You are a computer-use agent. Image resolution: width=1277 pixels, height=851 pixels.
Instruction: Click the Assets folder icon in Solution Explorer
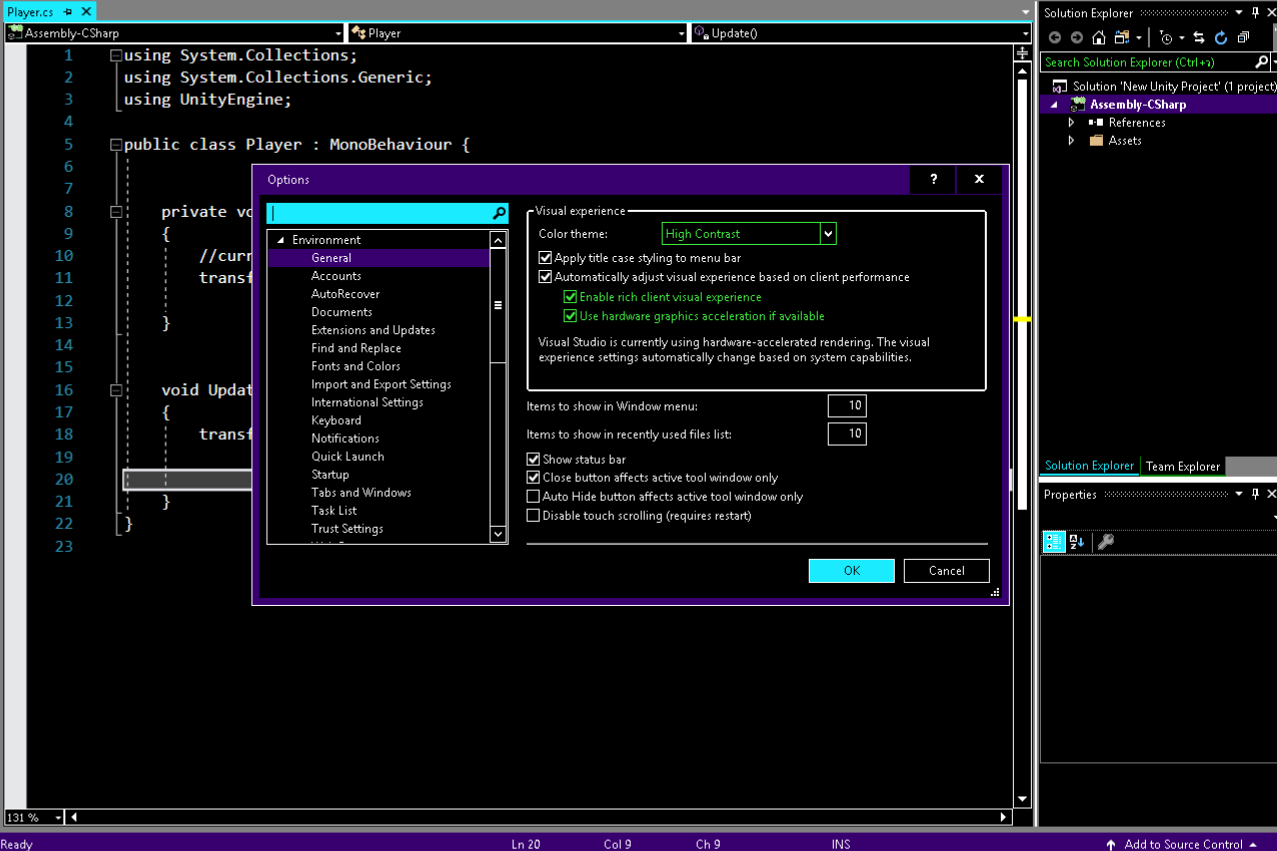point(1096,141)
